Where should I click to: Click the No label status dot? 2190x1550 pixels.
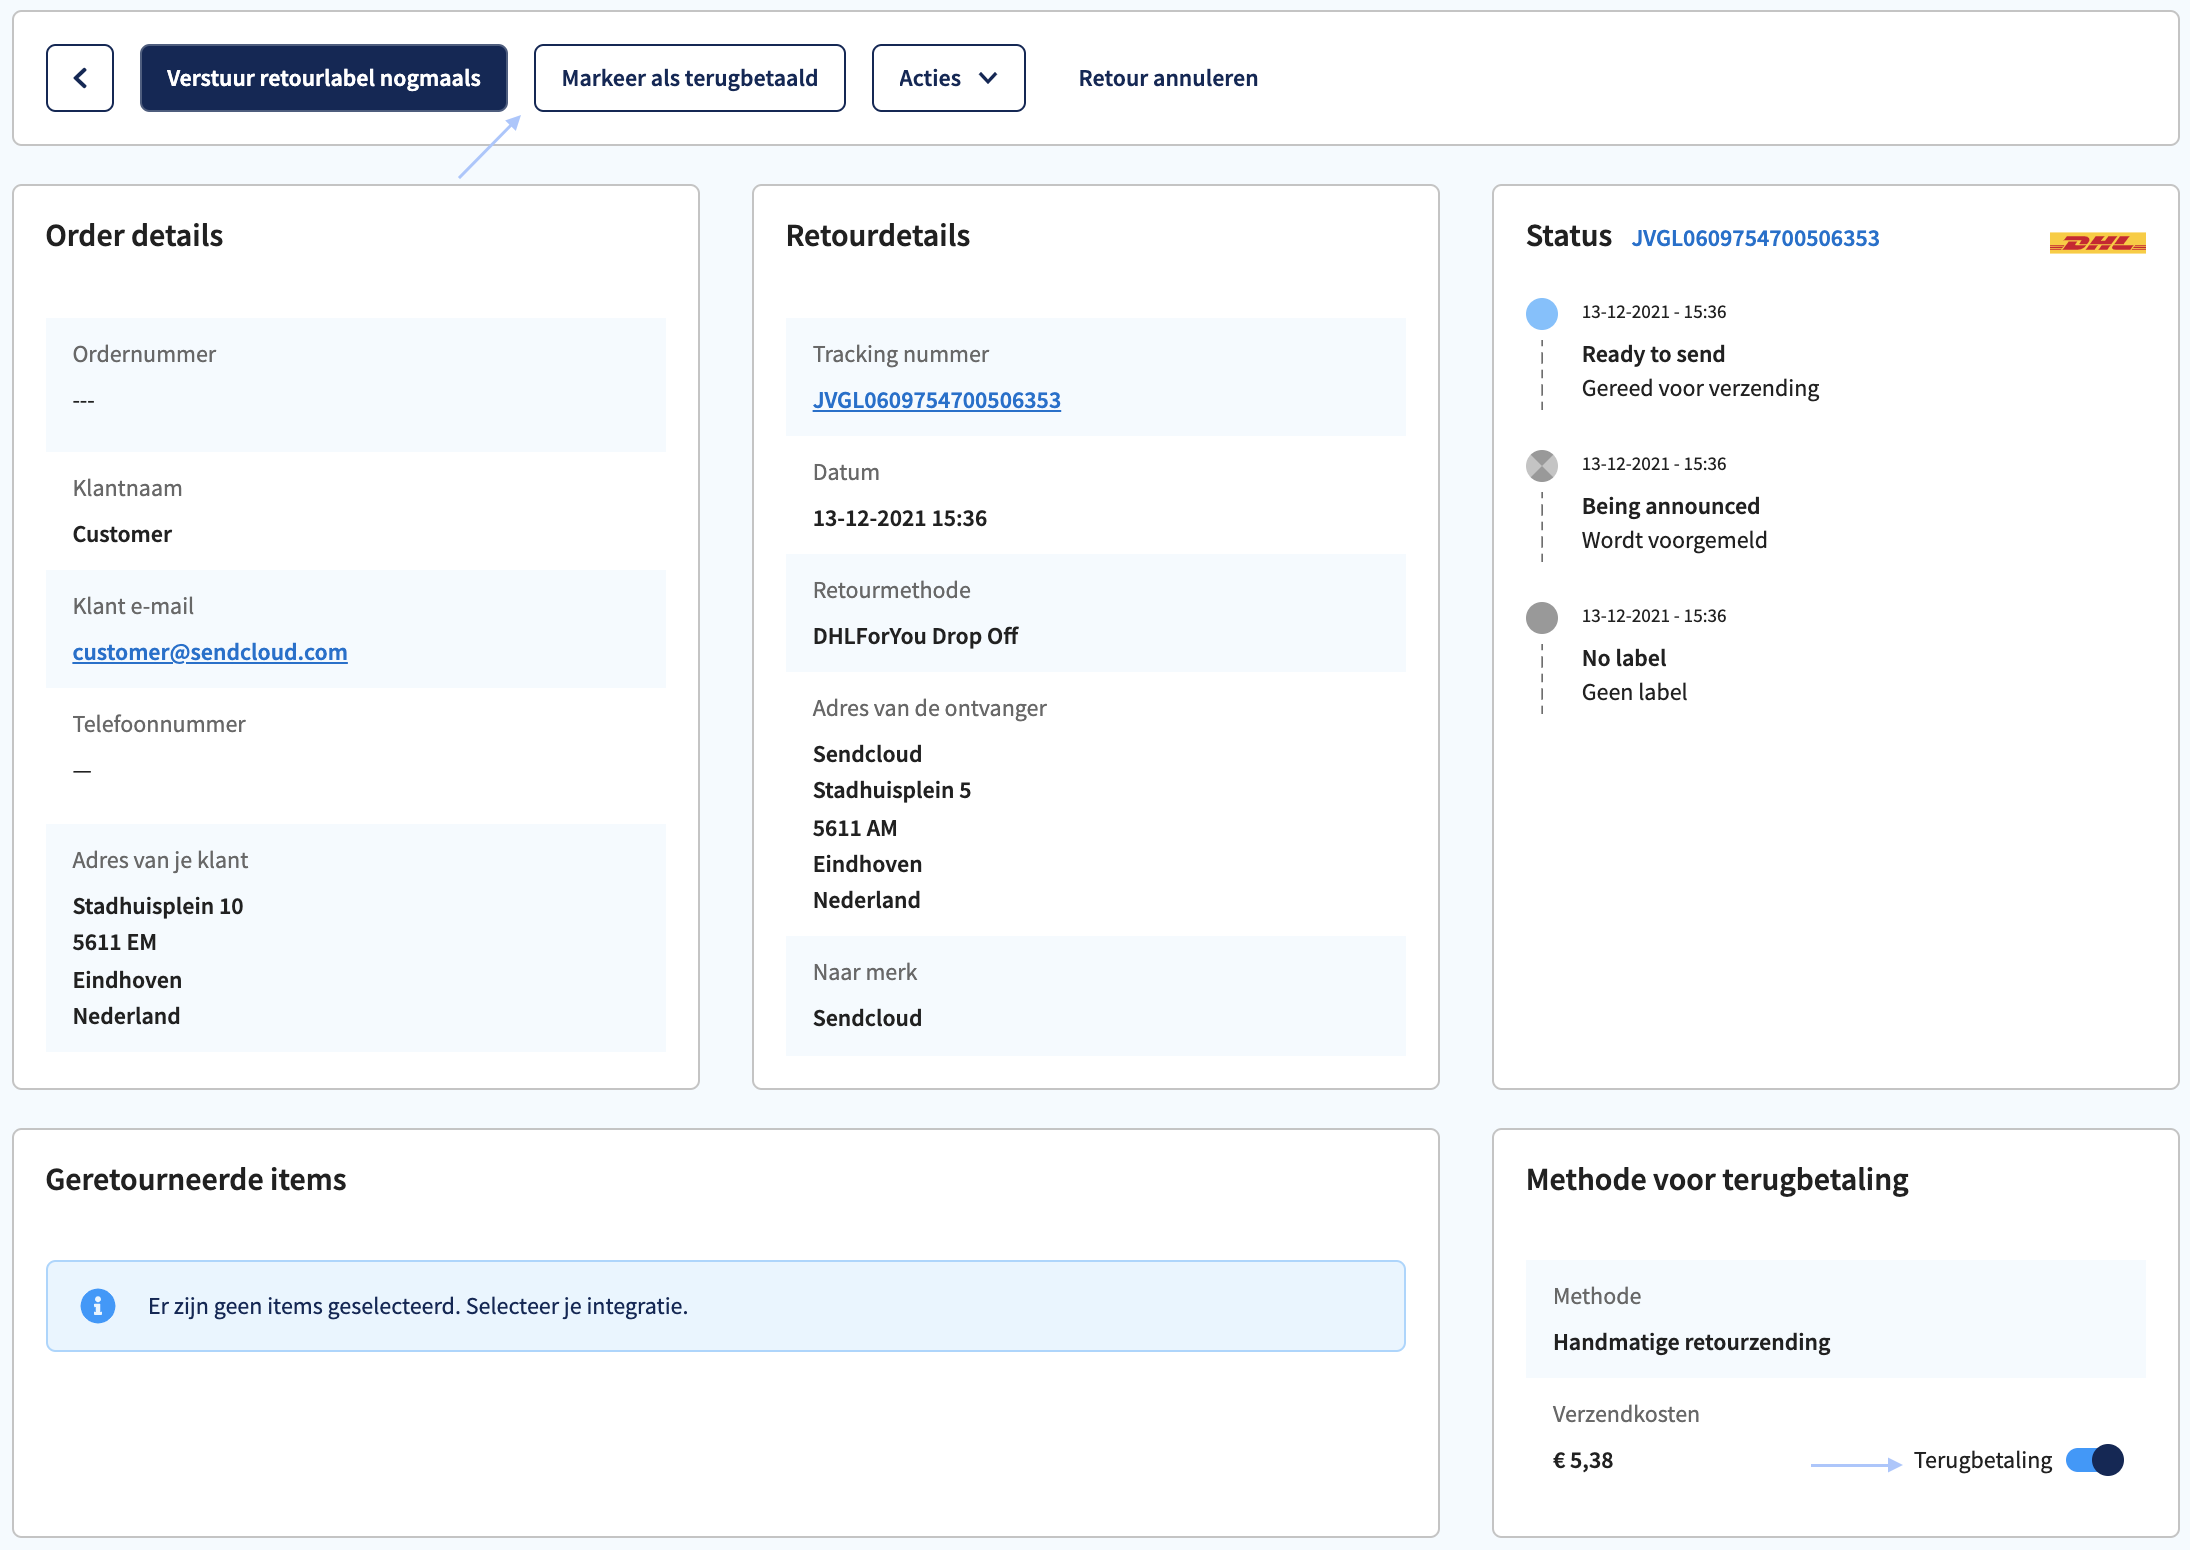(1541, 618)
